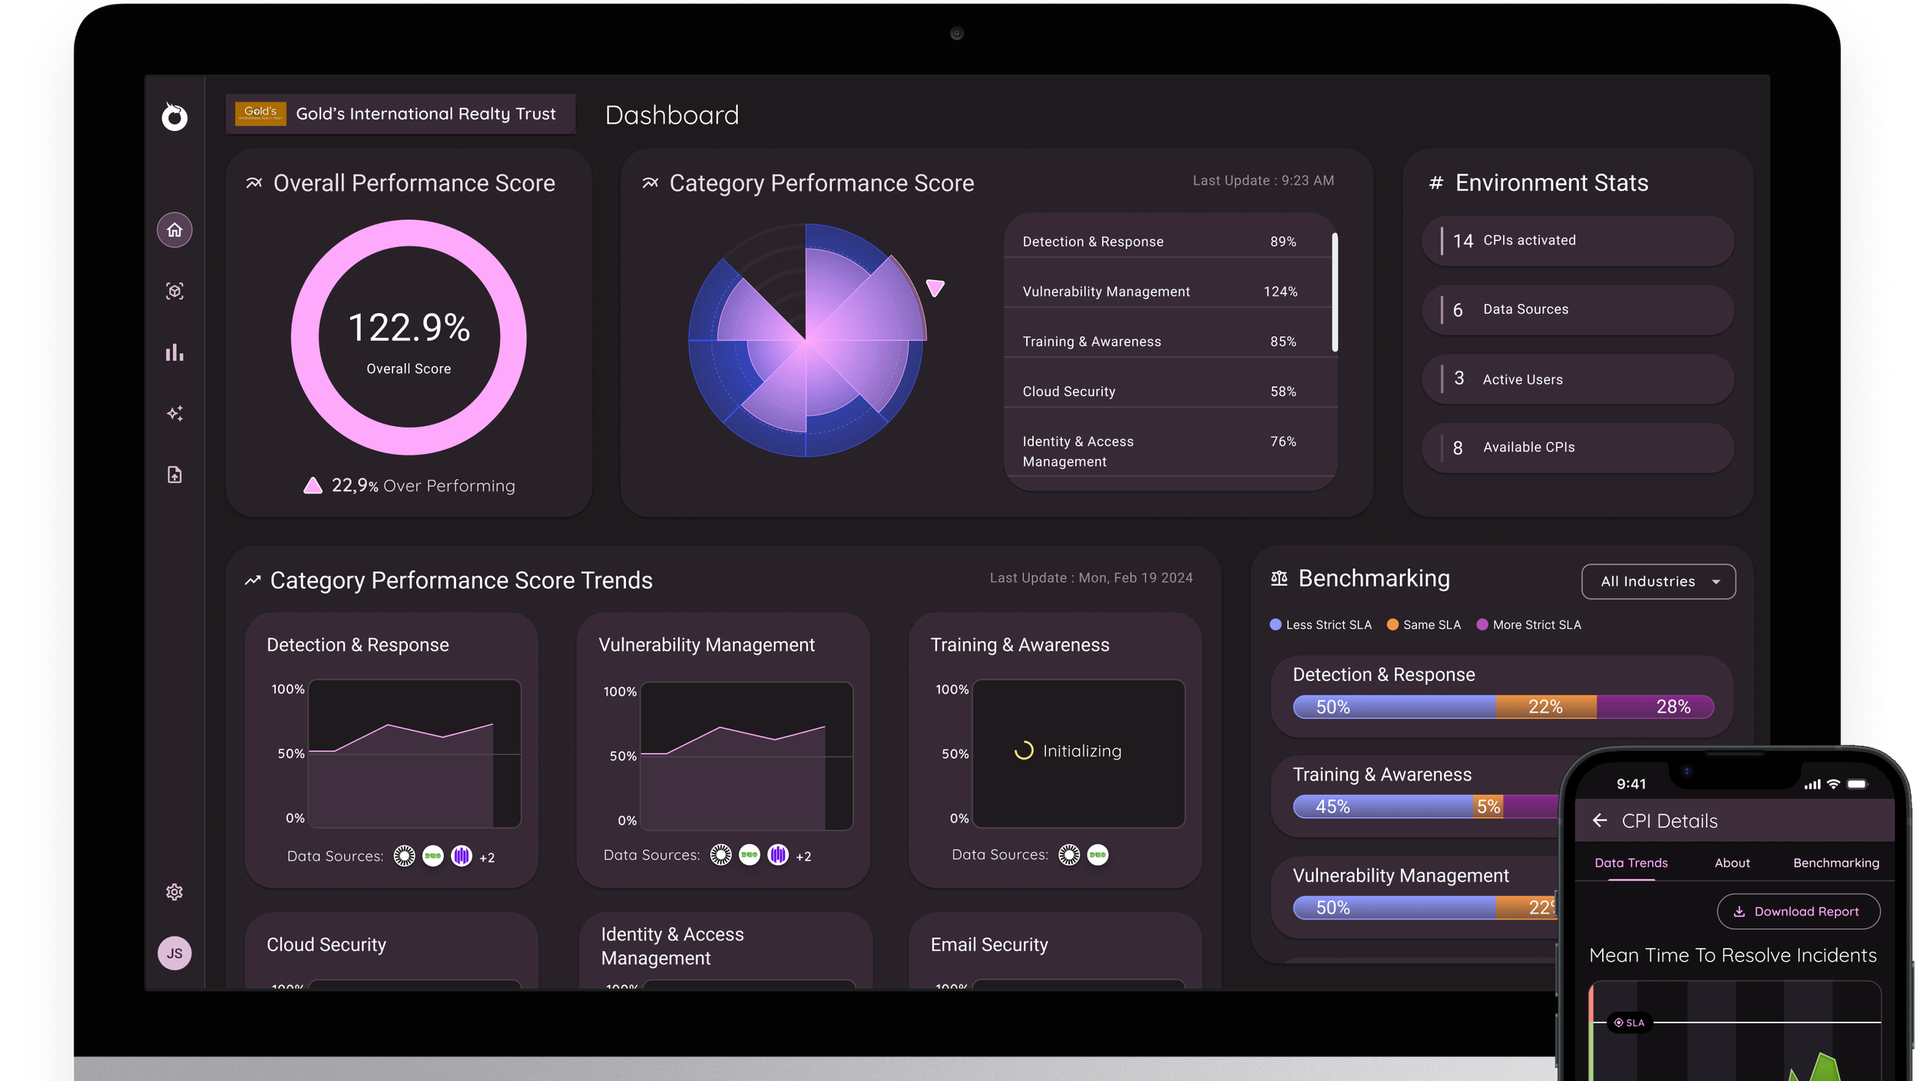Open the report export sidebar icon

pyautogui.click(x=175, y=475)
